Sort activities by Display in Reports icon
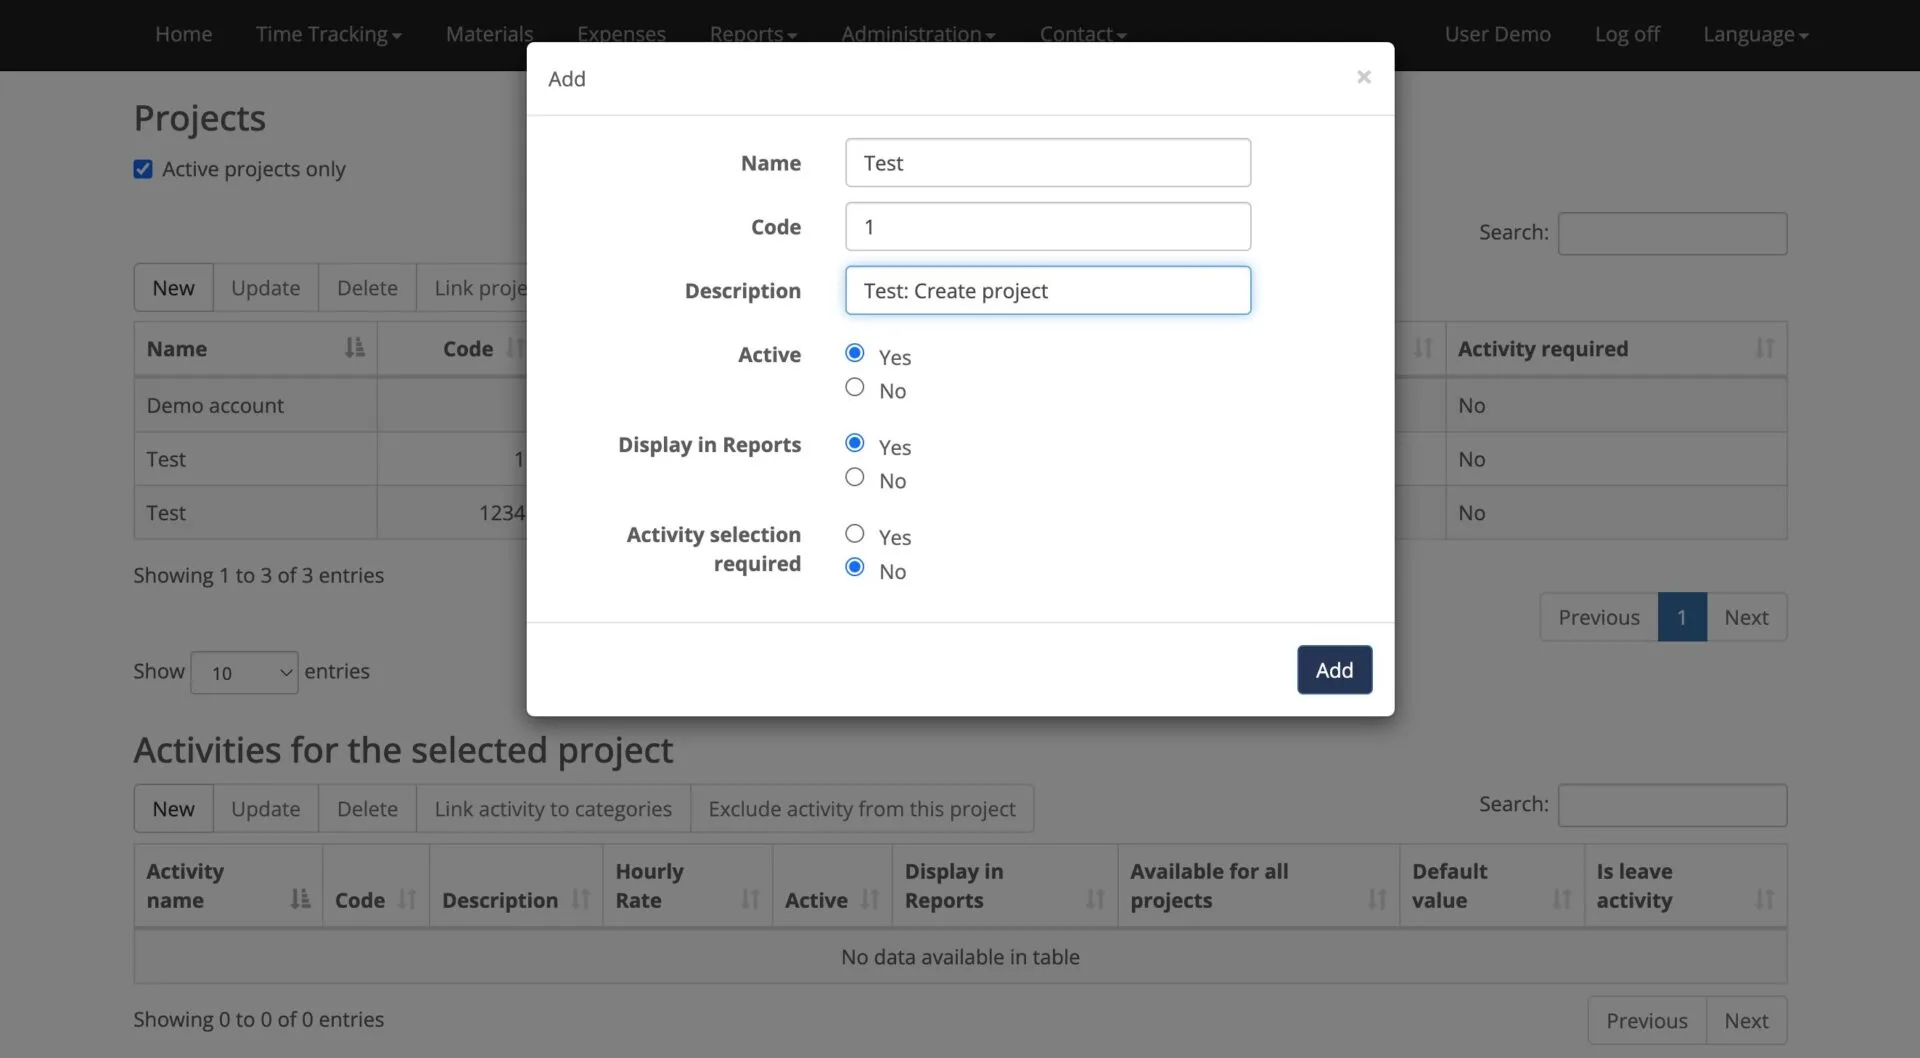The height and width of the screenshot is (1058, 1920). tap(1095, 899)
